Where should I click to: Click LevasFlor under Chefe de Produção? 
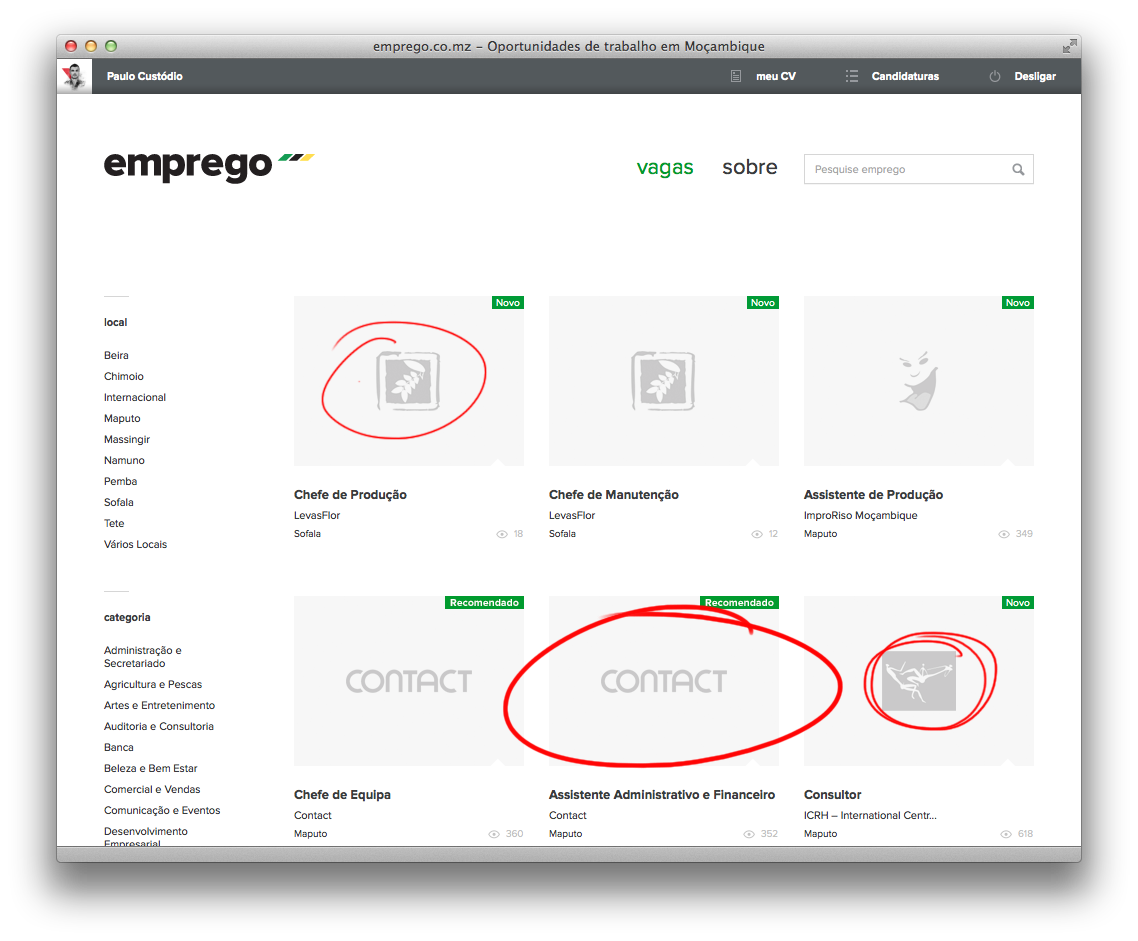pyautogui.click(x=317, y=516)
